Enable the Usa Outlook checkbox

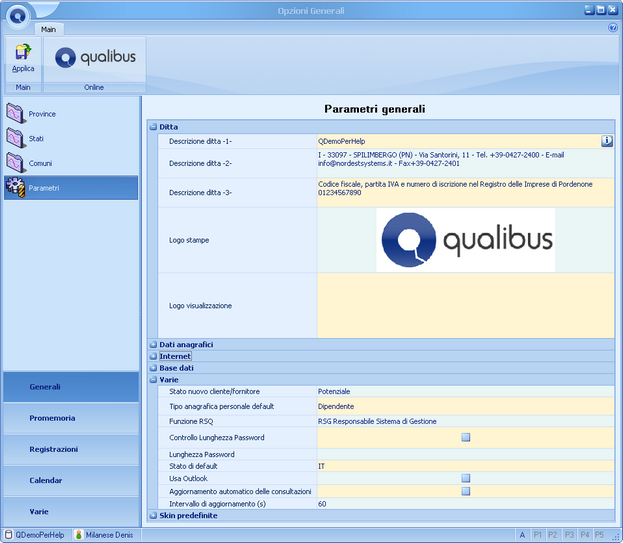(466, 478)
